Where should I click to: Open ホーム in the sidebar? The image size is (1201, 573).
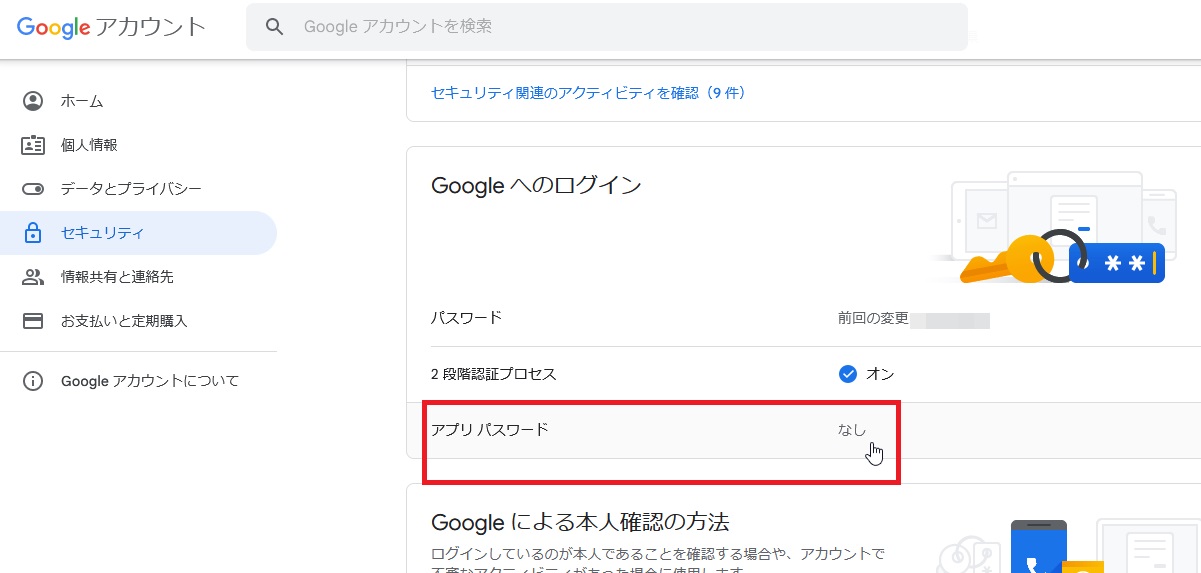point(138,101)
